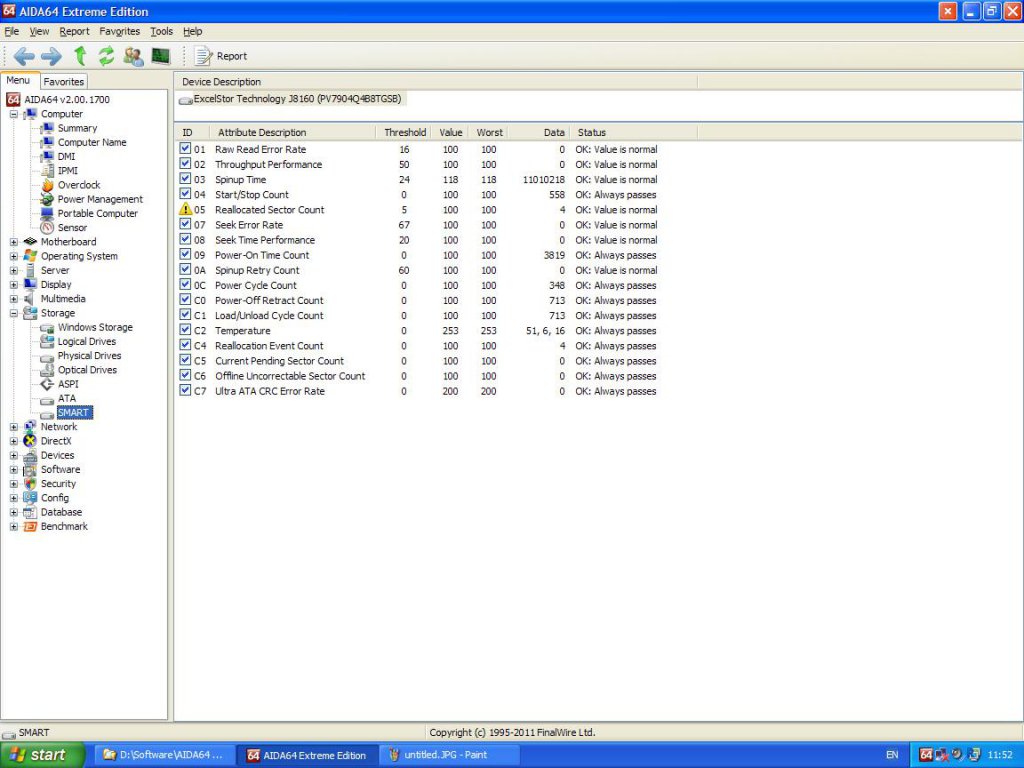The width and height of the screenshot is (1024, 768).
Task: Expand the Motherboard tree node
Action: click(14, 242)
